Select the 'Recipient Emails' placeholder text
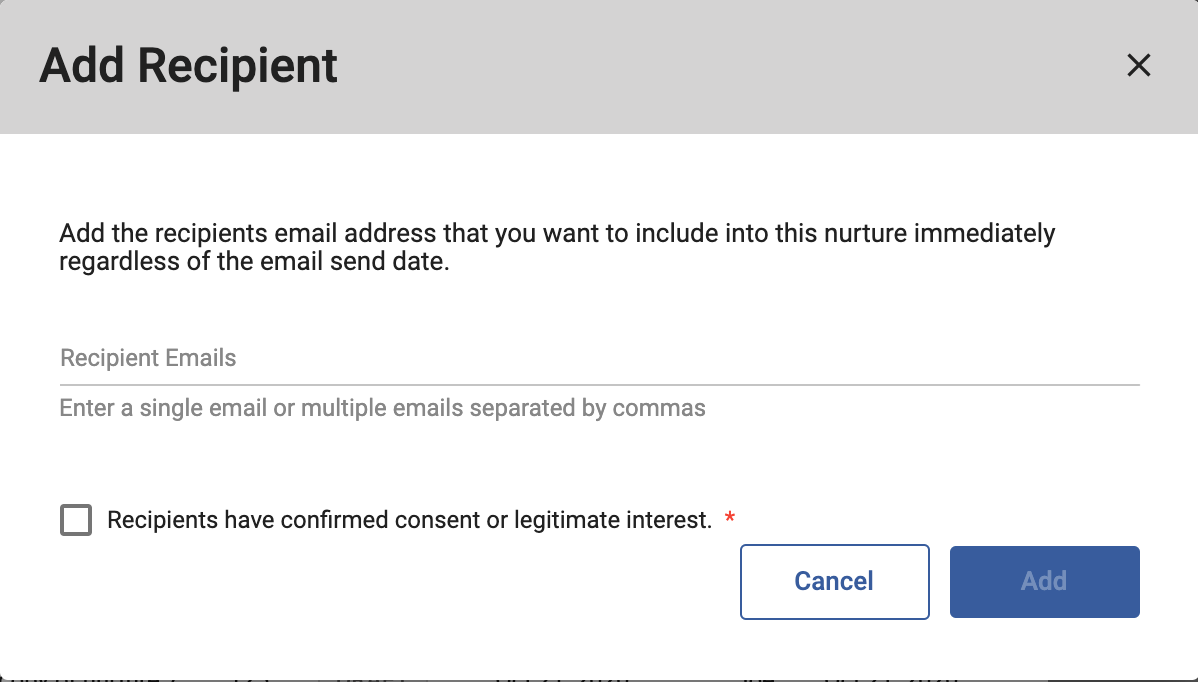The height and width of the screenshot is (682, 1198). tap(148, 358)
